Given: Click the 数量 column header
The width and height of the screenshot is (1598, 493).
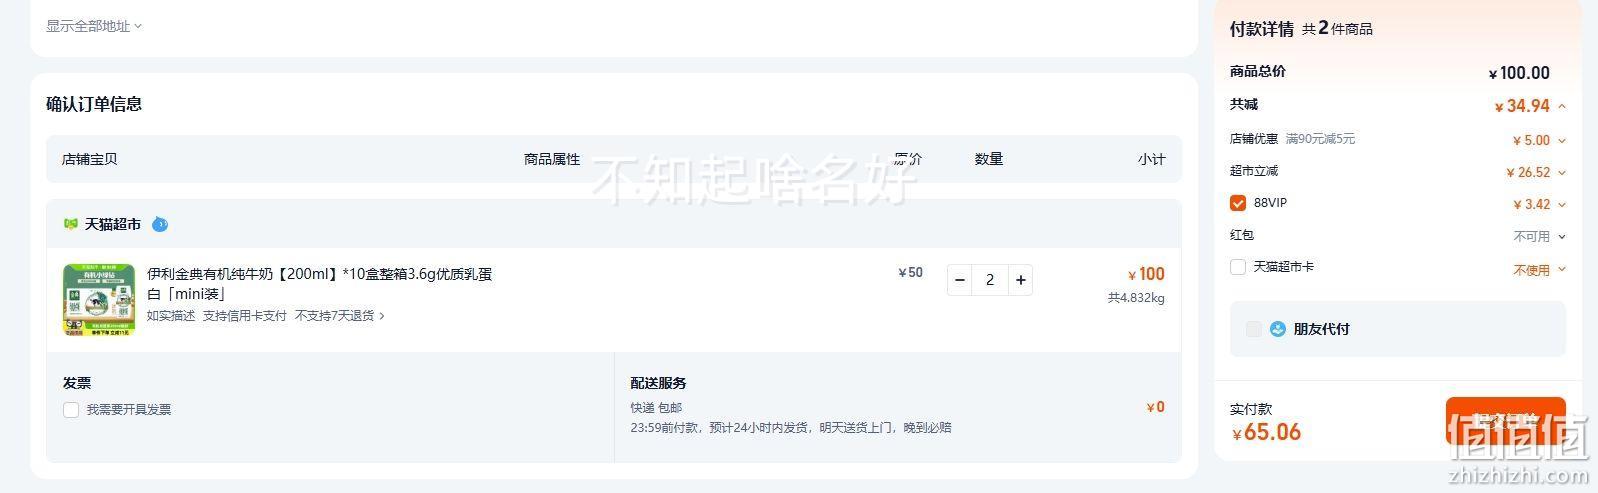Looking at the screenshot, I should click(x=989, y=159).
